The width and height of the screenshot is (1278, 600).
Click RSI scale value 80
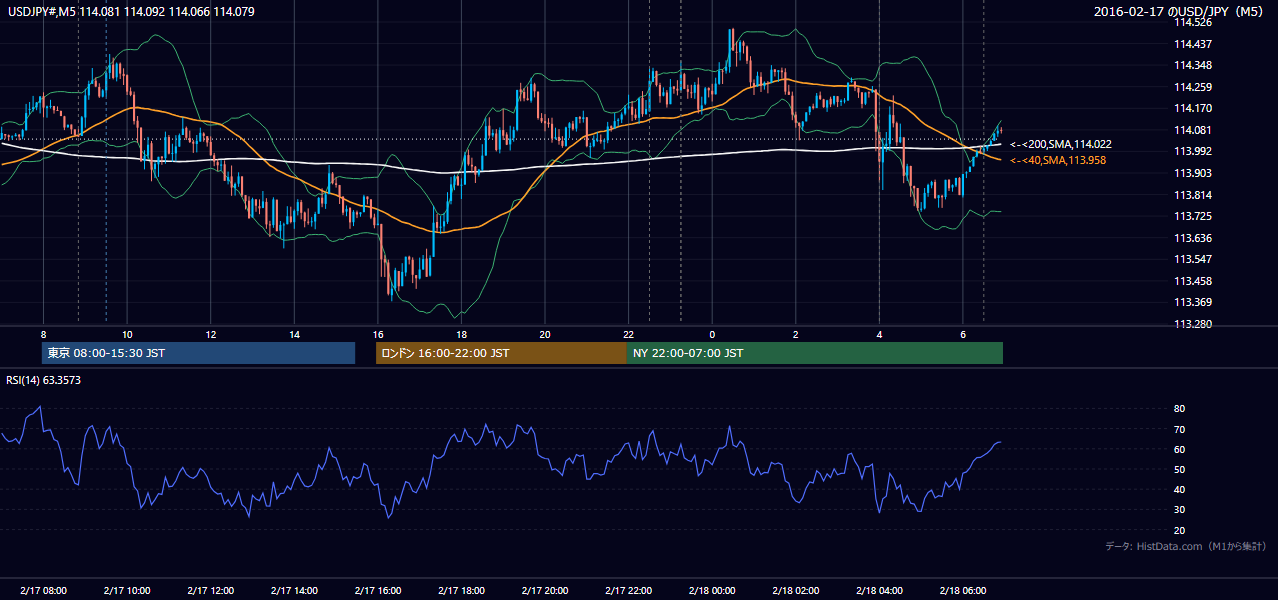pos(1179,409)
